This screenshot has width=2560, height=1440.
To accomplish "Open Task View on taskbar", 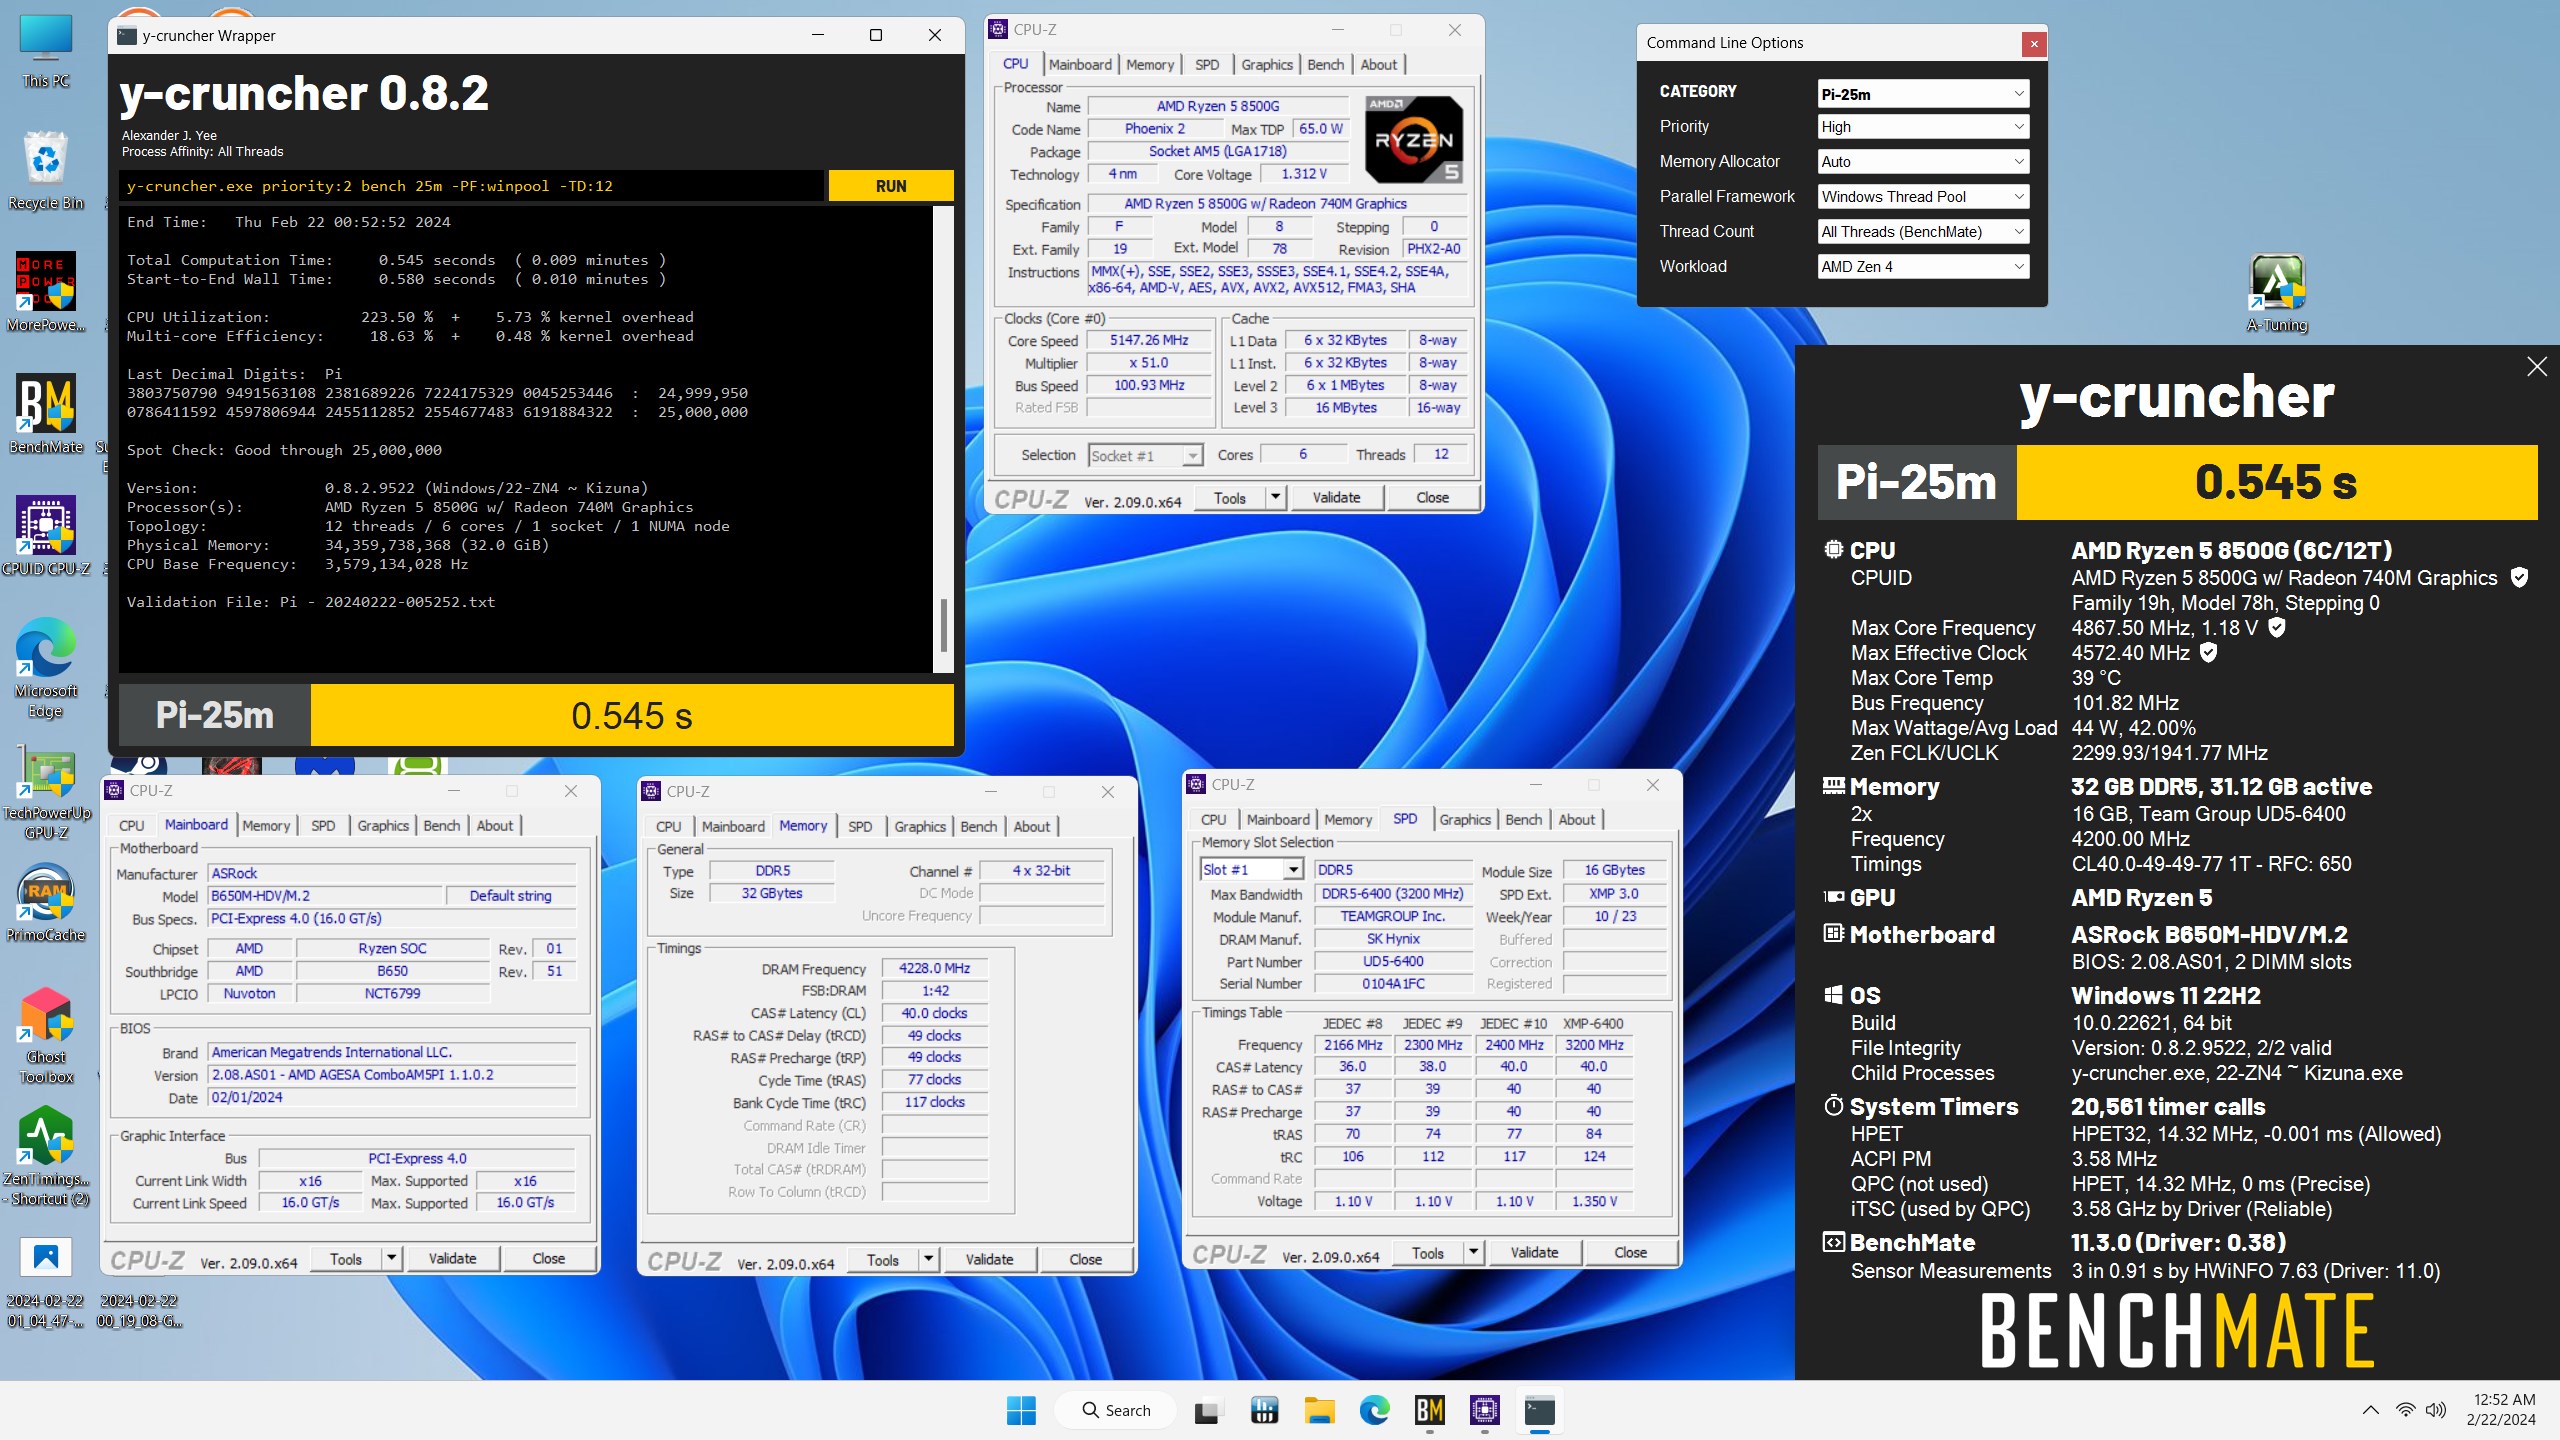I will tap(1208, 1410).
